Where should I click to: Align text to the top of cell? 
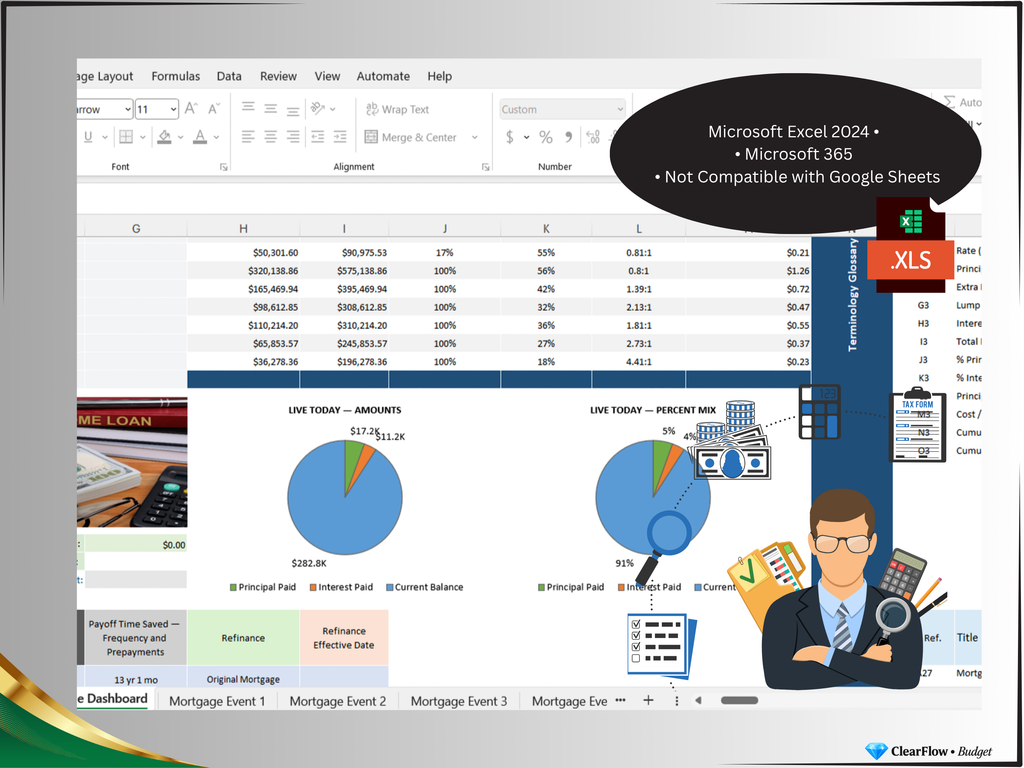(248, 107)
